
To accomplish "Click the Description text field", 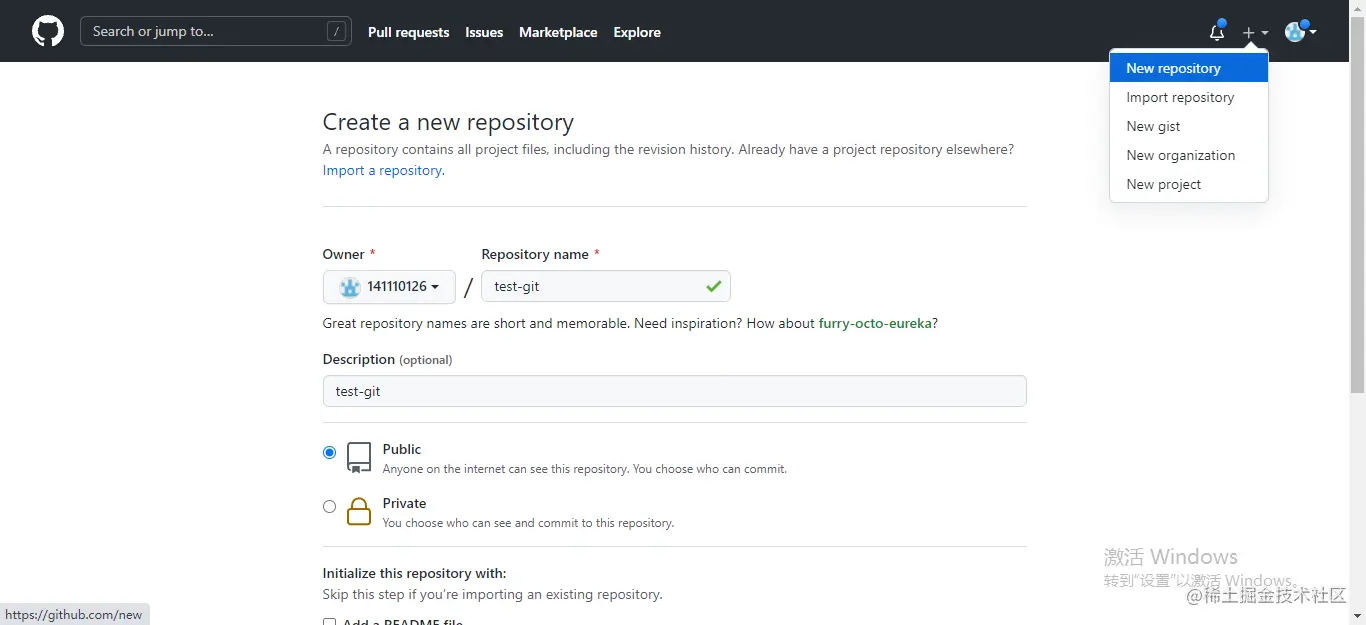I will coord(674,391).
